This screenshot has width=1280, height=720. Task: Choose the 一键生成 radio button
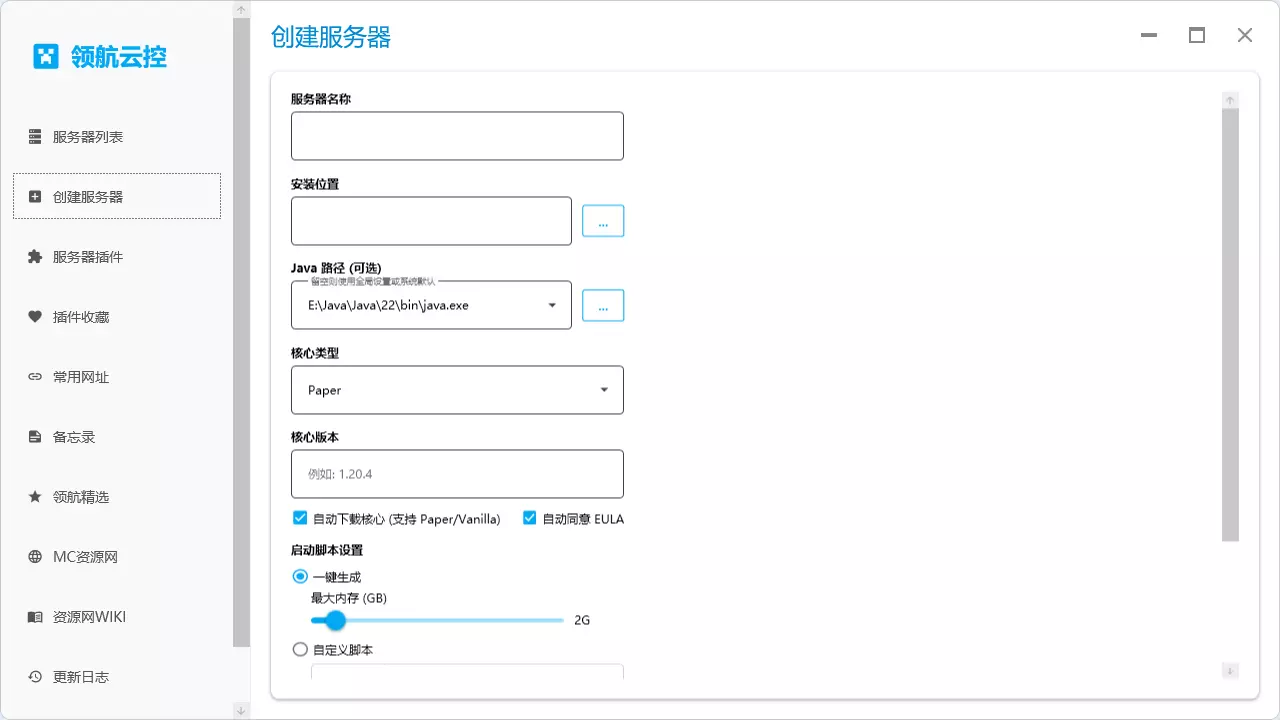(300, 576)
